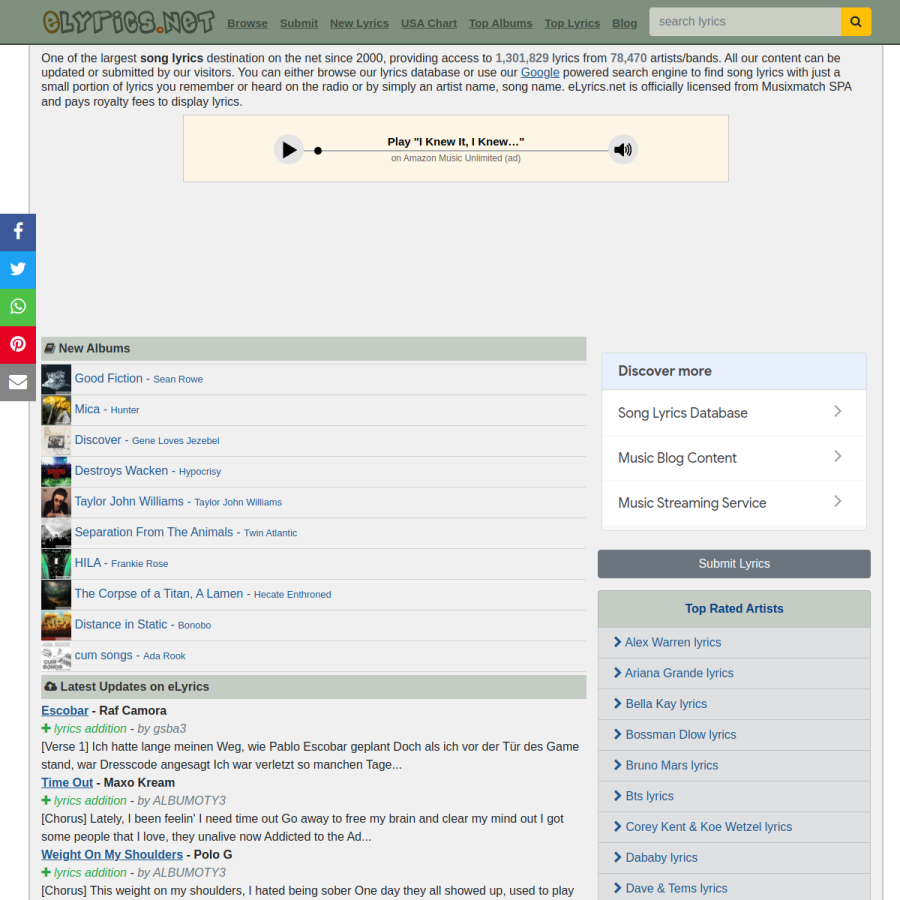Open Gene Loves Jezebel artist link
900x900 pixels.
coord(176,441)
